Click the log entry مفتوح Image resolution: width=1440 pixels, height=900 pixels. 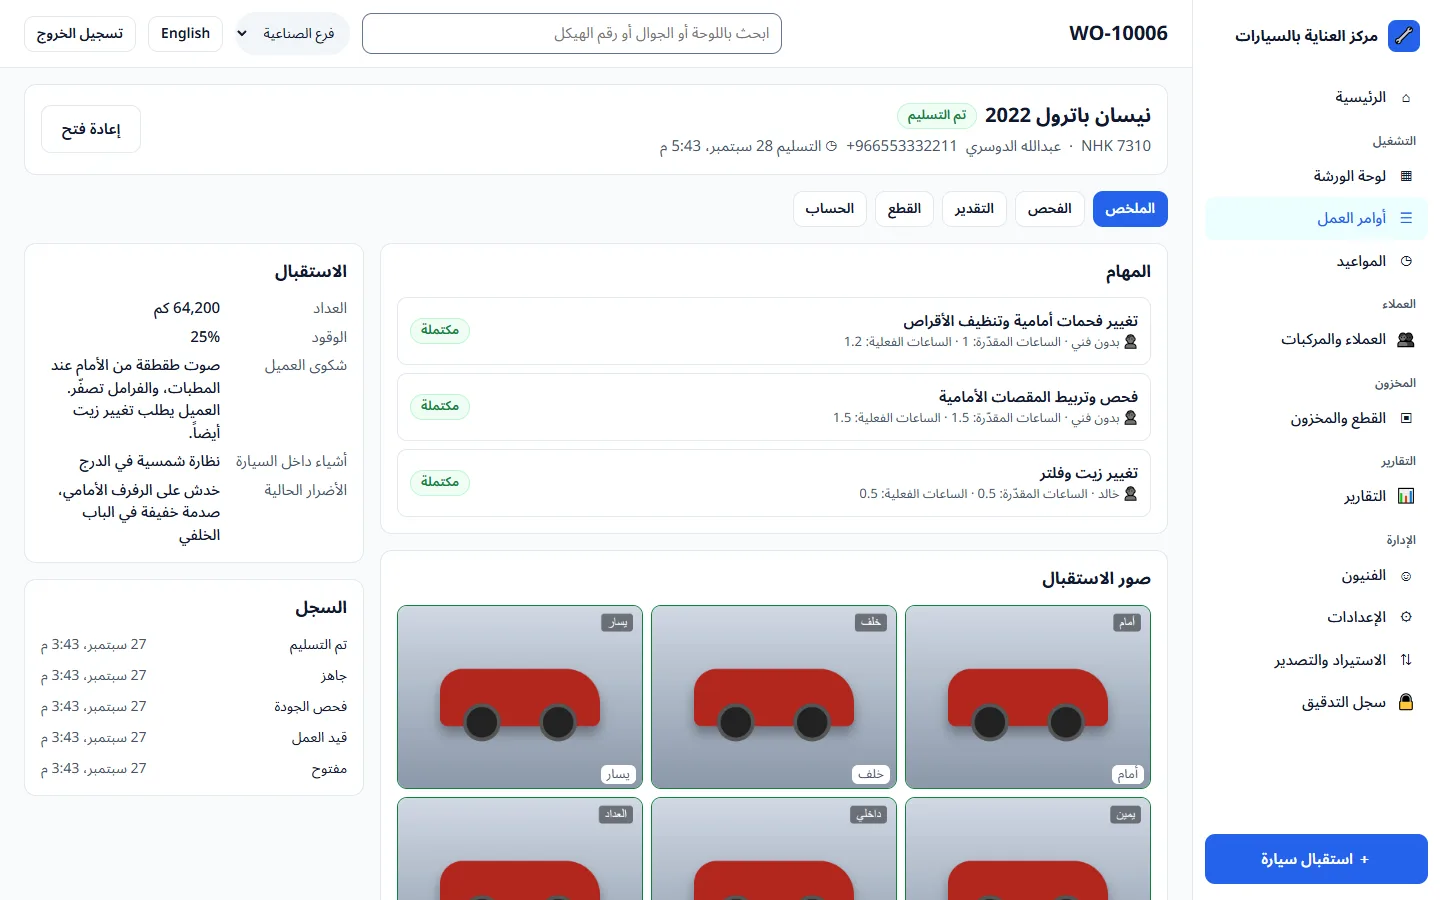click(x=329, y=770)
